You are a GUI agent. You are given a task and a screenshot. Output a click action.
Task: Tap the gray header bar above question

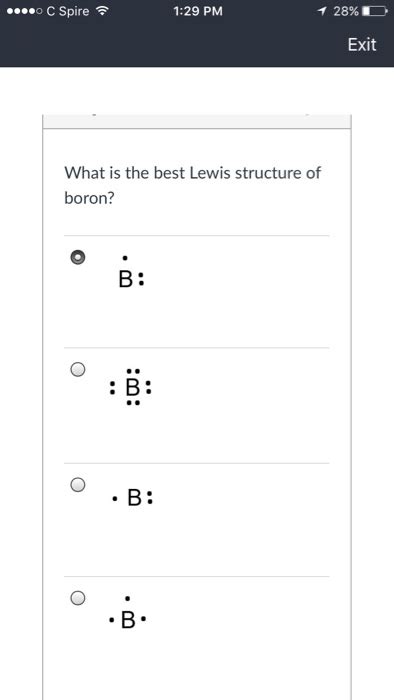pos(197,121)
